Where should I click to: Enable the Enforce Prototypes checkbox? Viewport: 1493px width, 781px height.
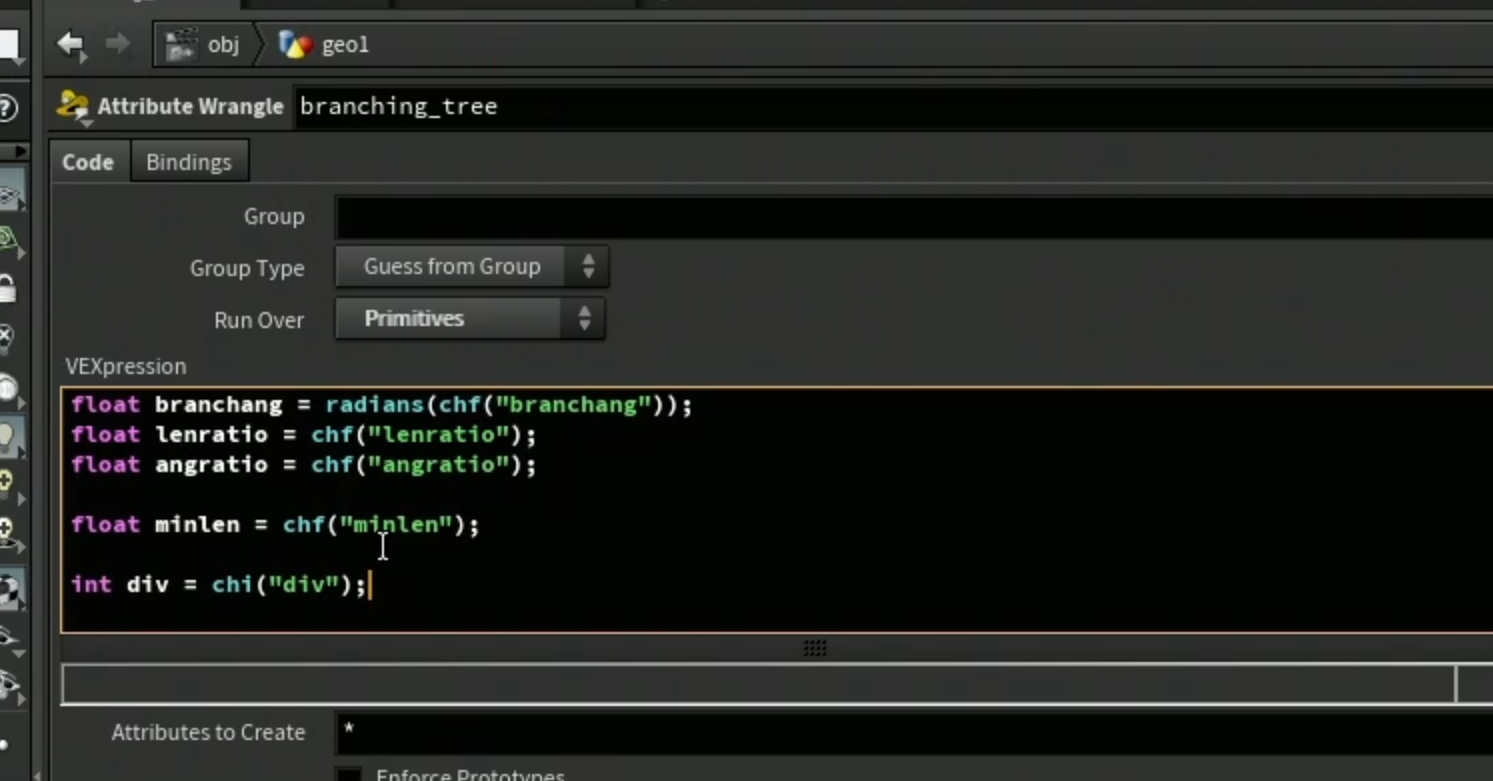[348, 775]
